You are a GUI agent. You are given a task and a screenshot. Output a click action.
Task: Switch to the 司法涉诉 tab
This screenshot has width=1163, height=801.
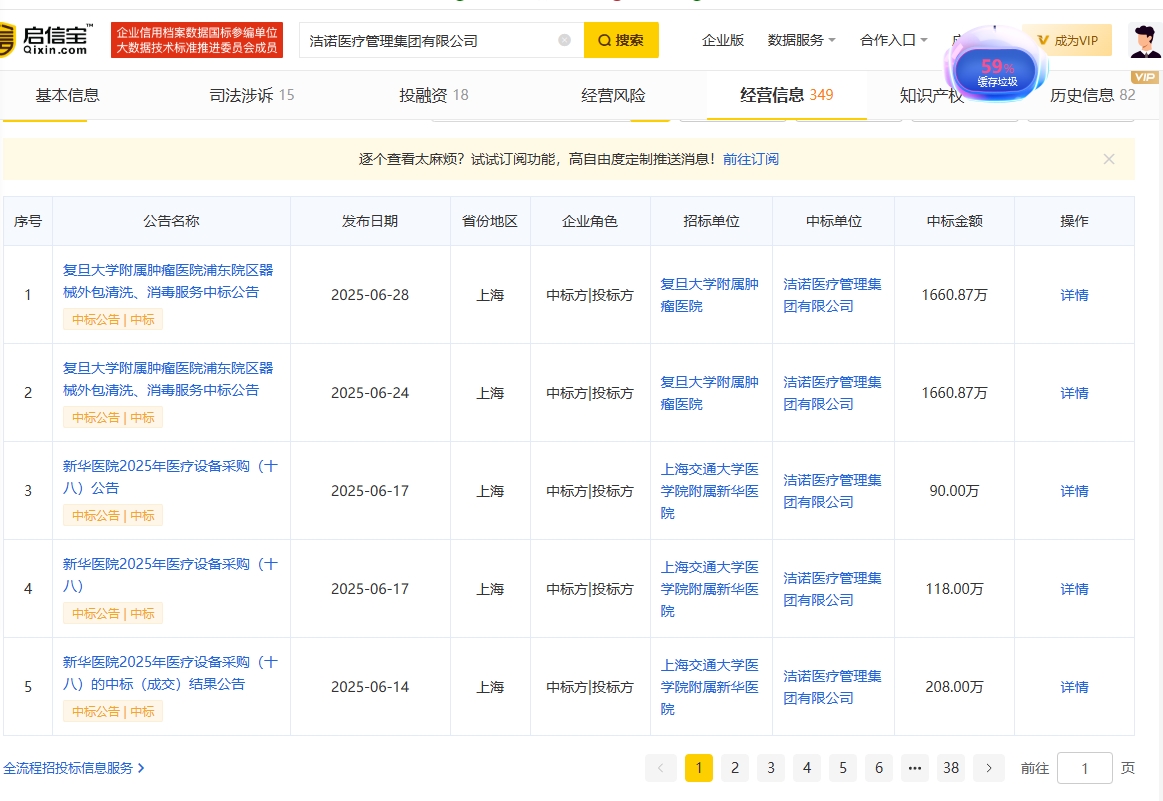[x=251, y=95]
